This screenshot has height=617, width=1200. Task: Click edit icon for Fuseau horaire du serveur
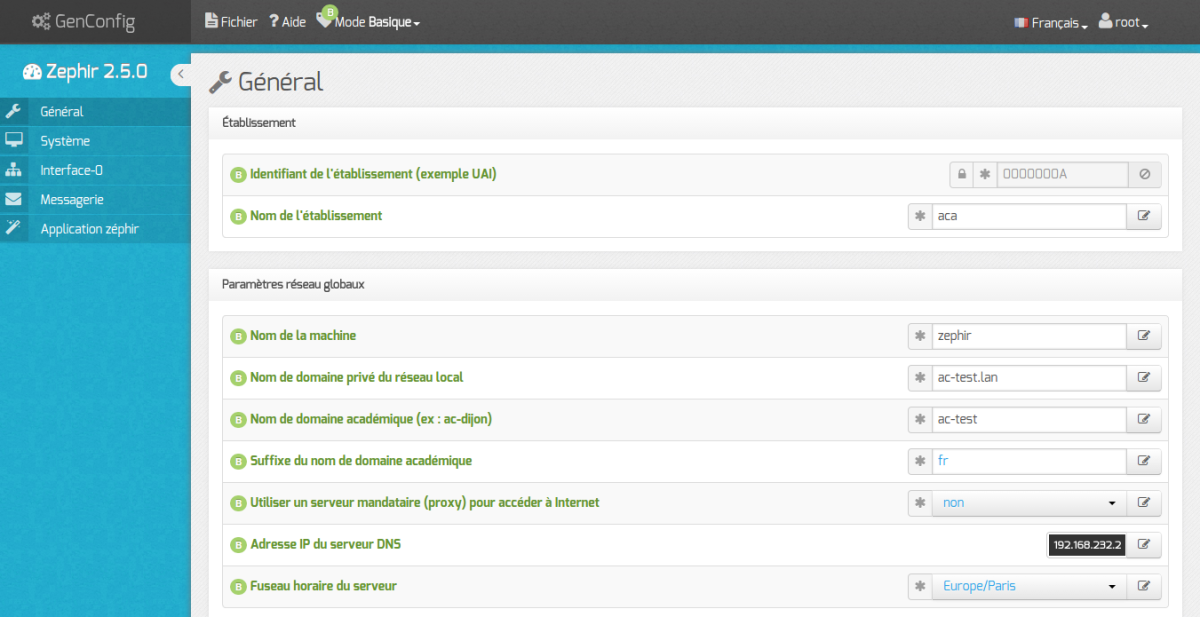[1144, 586]
